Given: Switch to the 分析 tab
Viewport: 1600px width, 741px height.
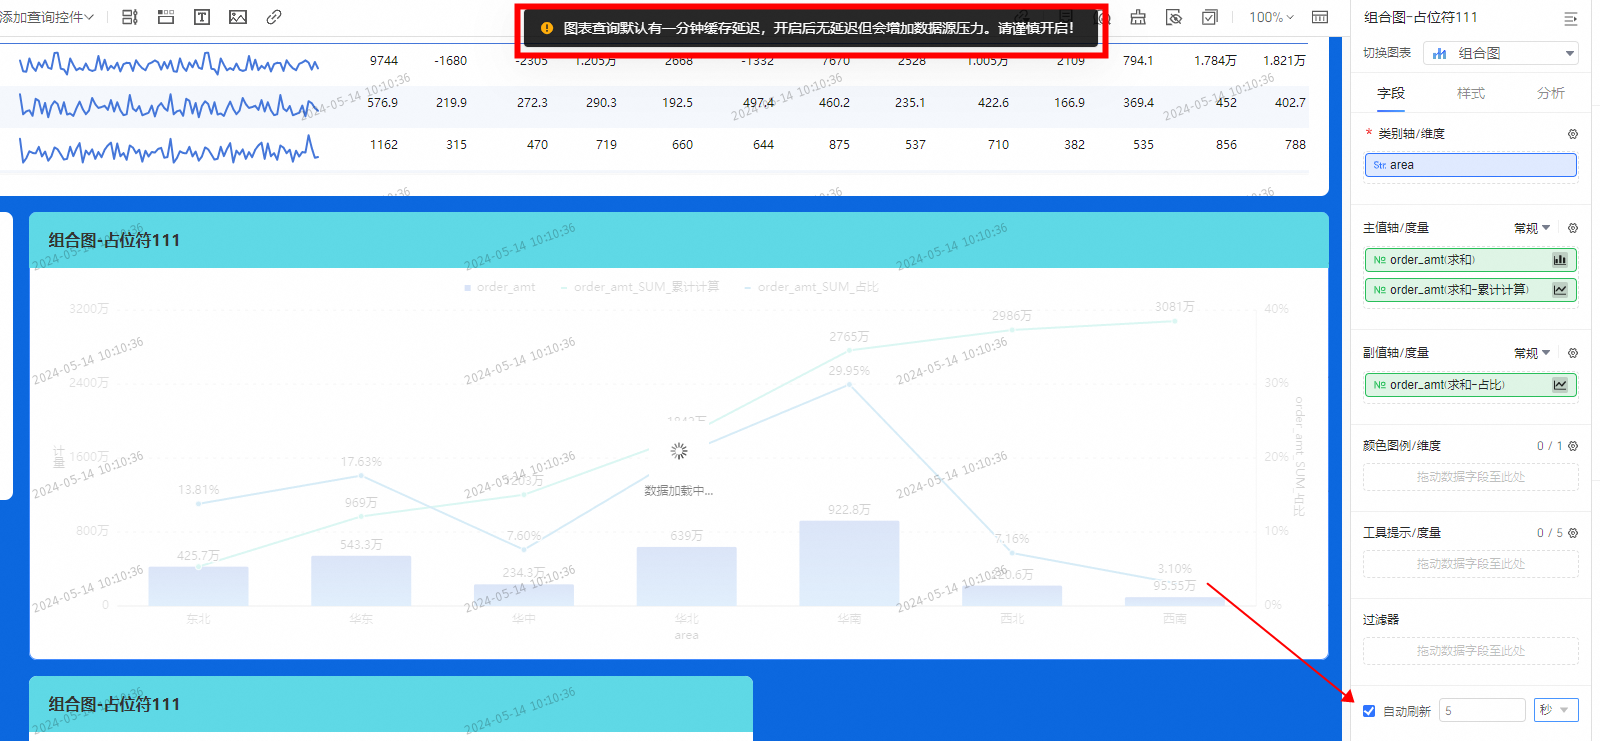Looking at the screenshot, I should coord(1550,93).
